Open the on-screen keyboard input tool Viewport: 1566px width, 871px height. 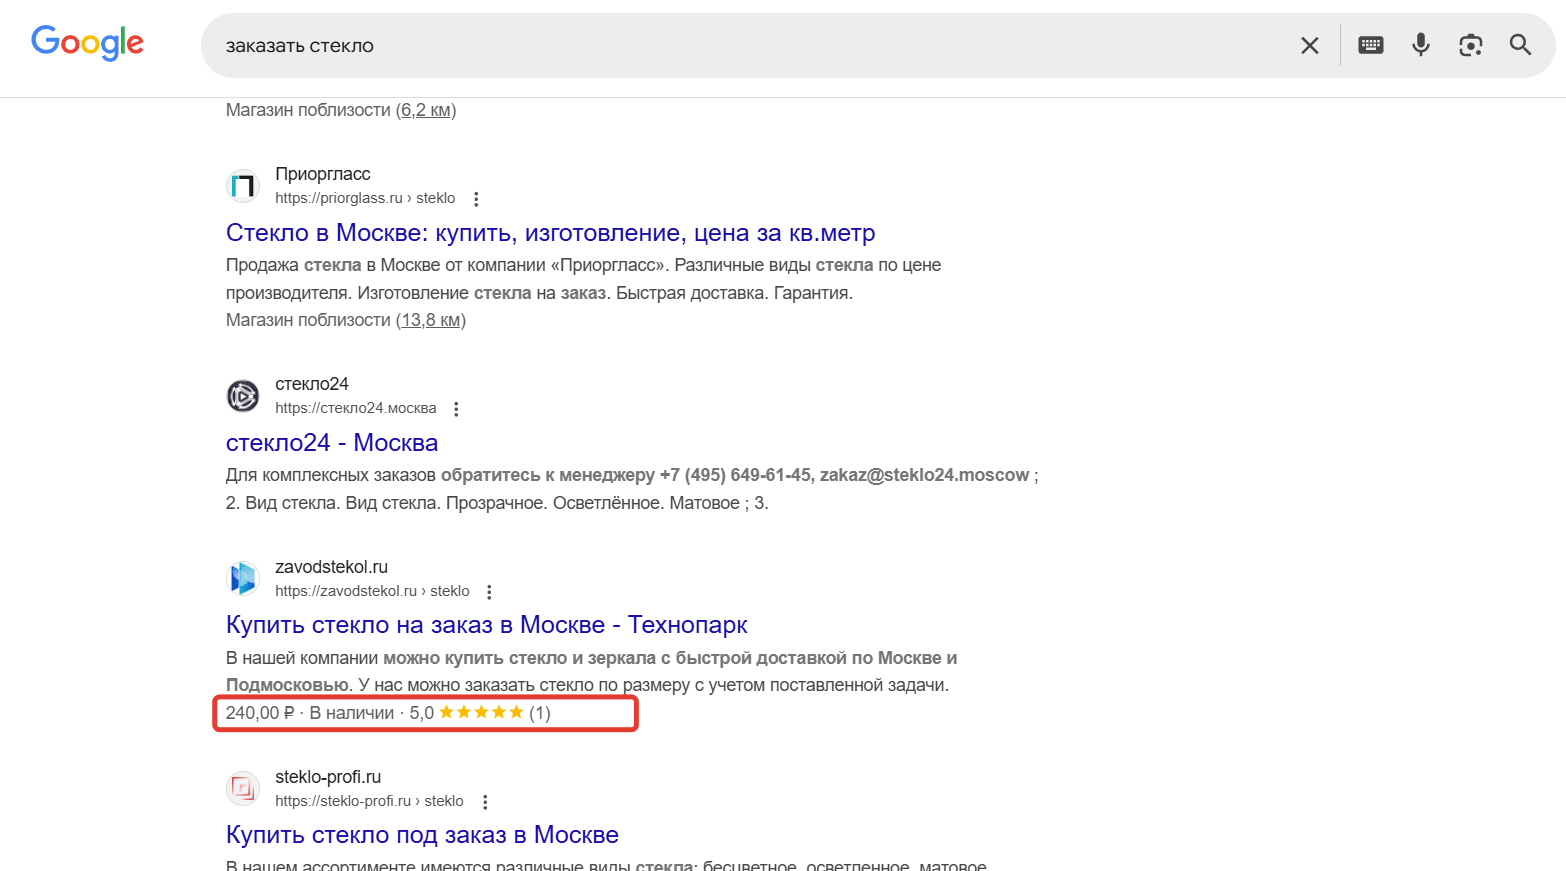pyautogui.click(x=1371, y=45)
